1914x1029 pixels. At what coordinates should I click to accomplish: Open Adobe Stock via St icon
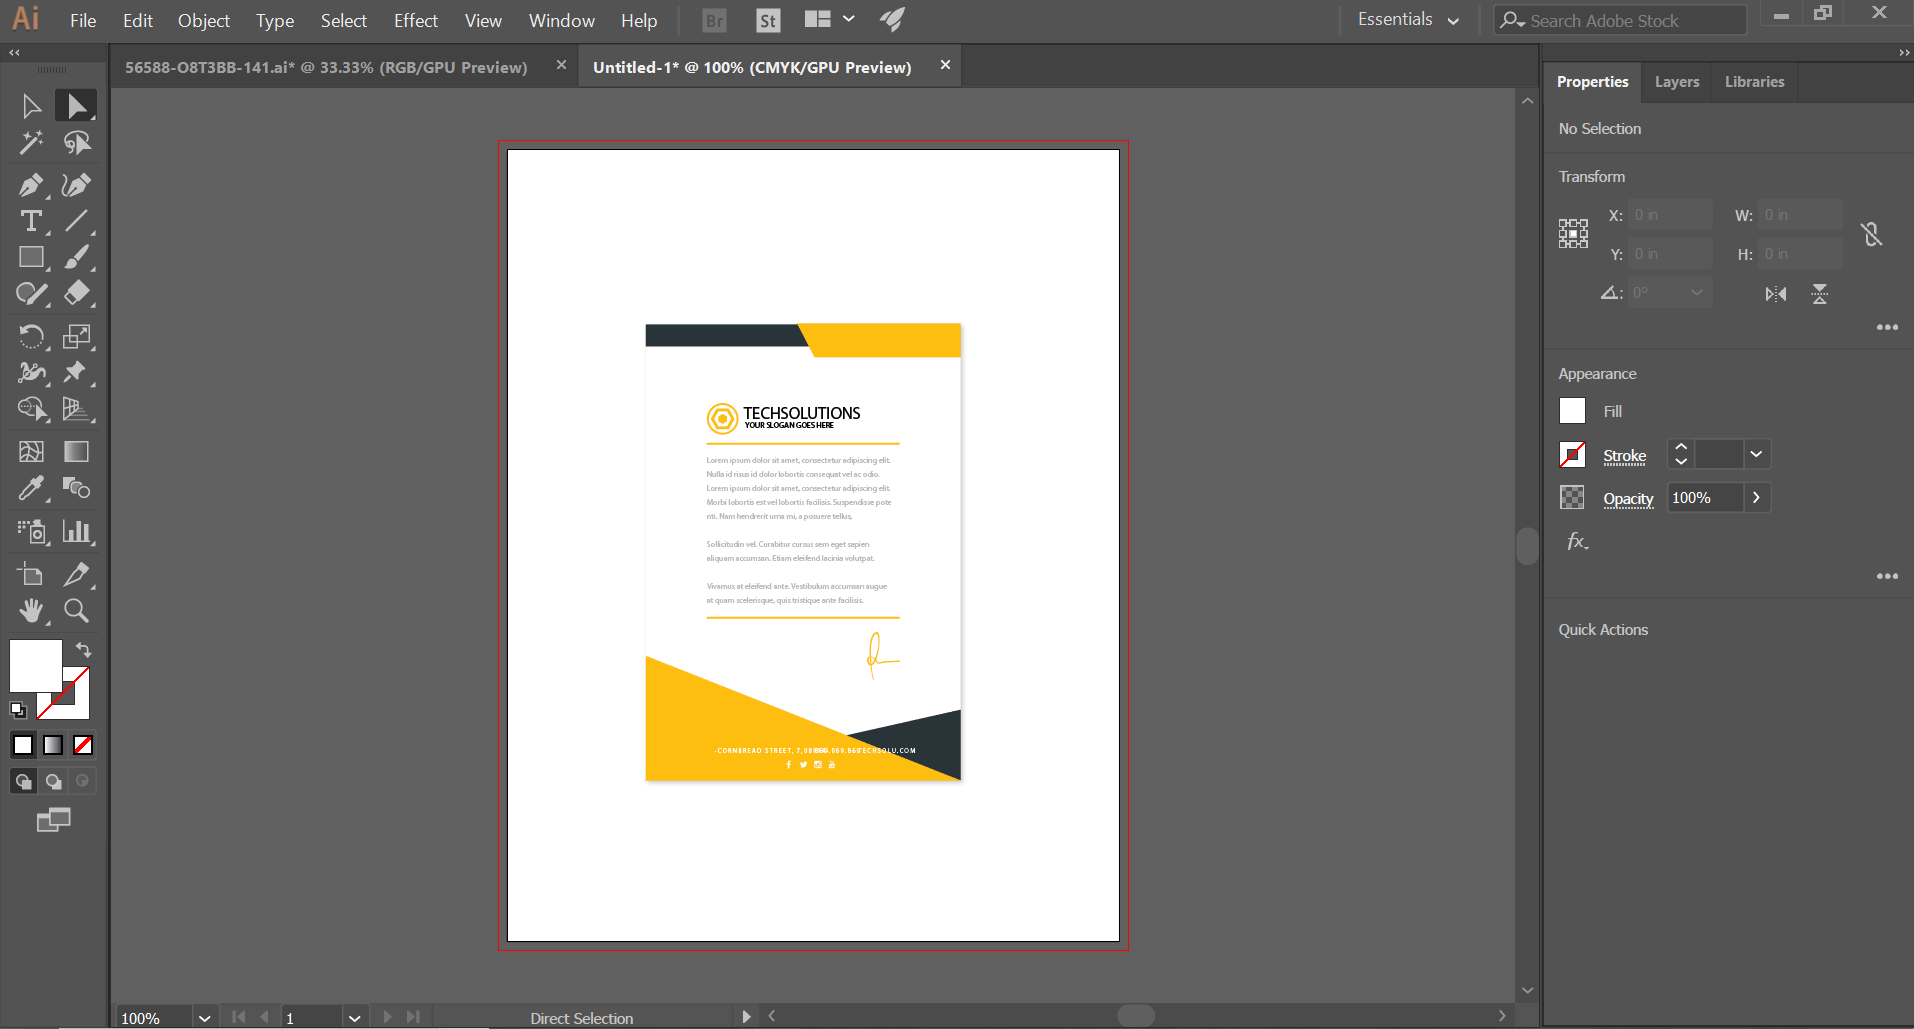[x=767, y=20]
